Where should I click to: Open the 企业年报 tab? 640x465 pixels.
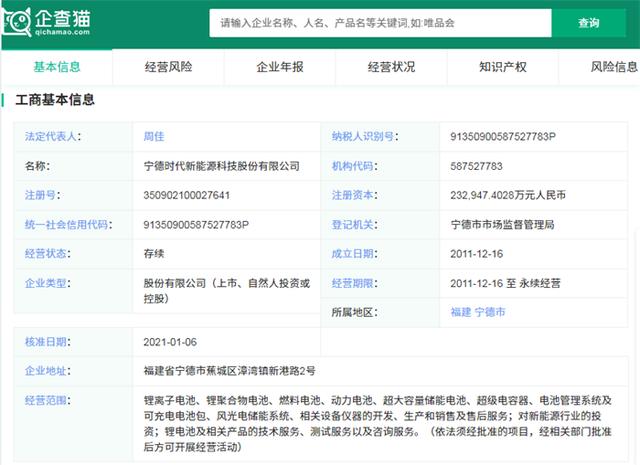coord(280,67)
